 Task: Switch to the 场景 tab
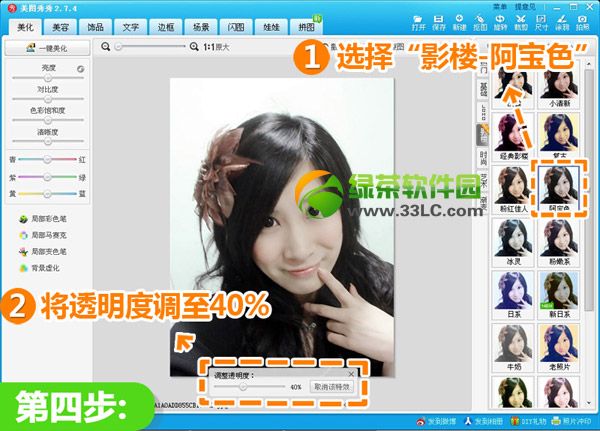[201, 27]
